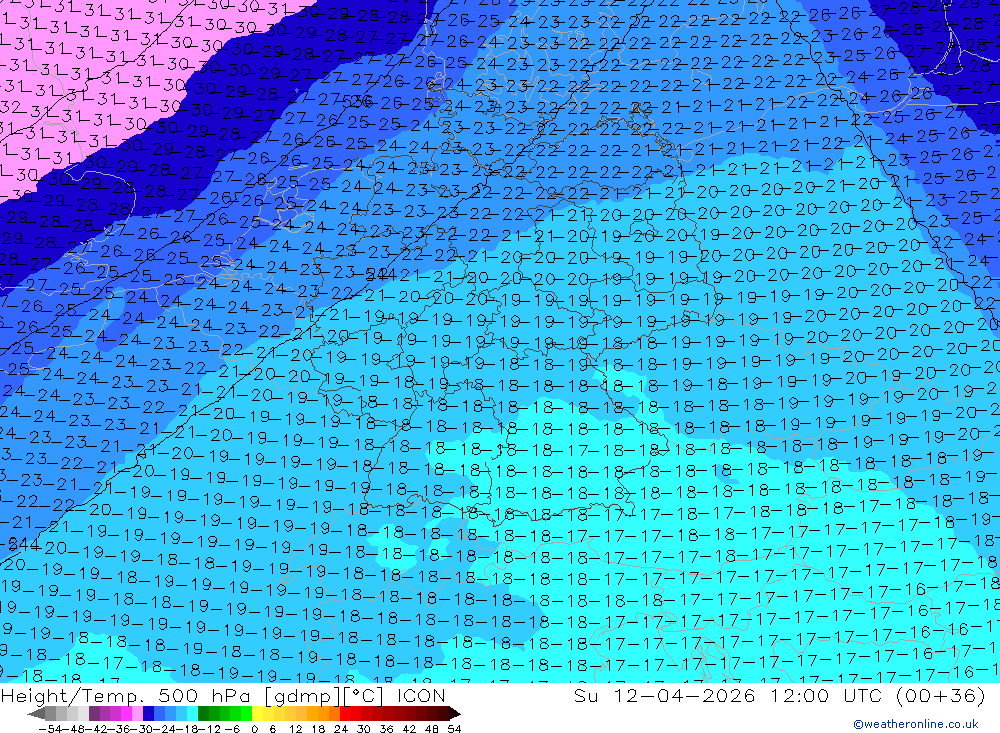Click the bright red legend swatch above 24
The height and width of the screenshot is (733, 1000).
(x=344, y=713)
